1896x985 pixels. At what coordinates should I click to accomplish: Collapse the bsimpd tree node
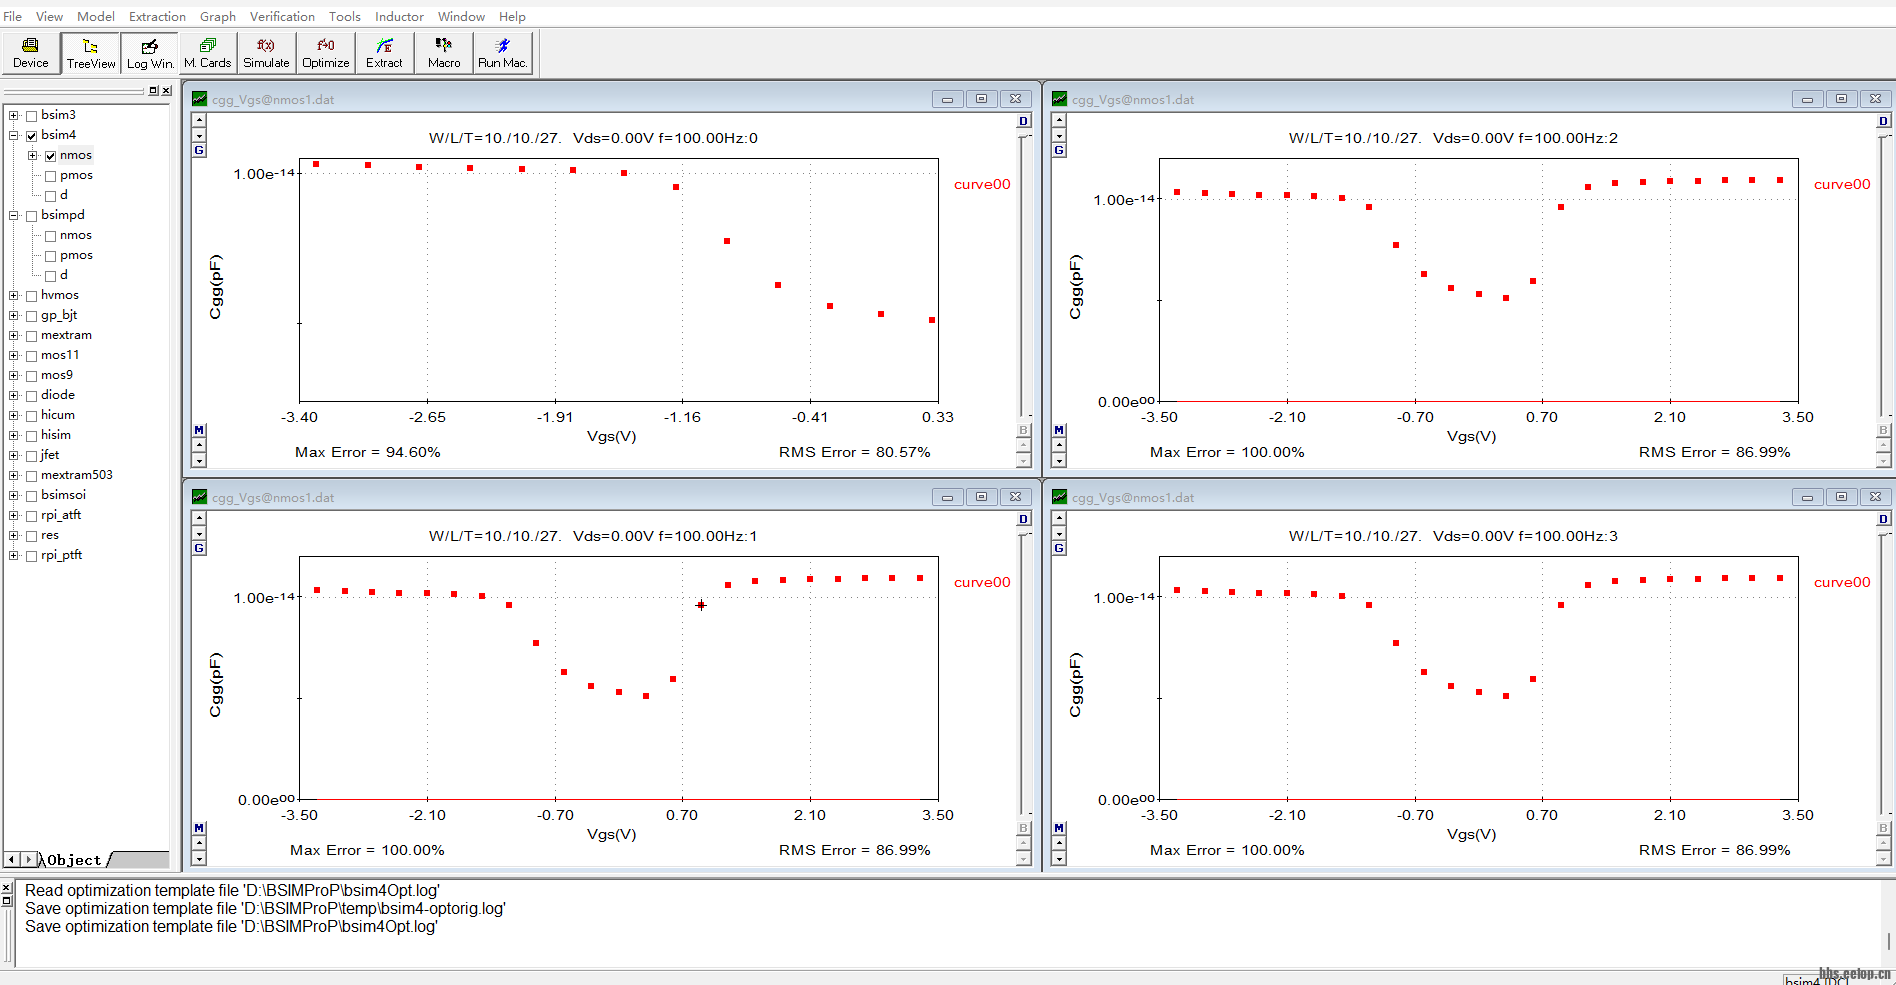[14, 216]
